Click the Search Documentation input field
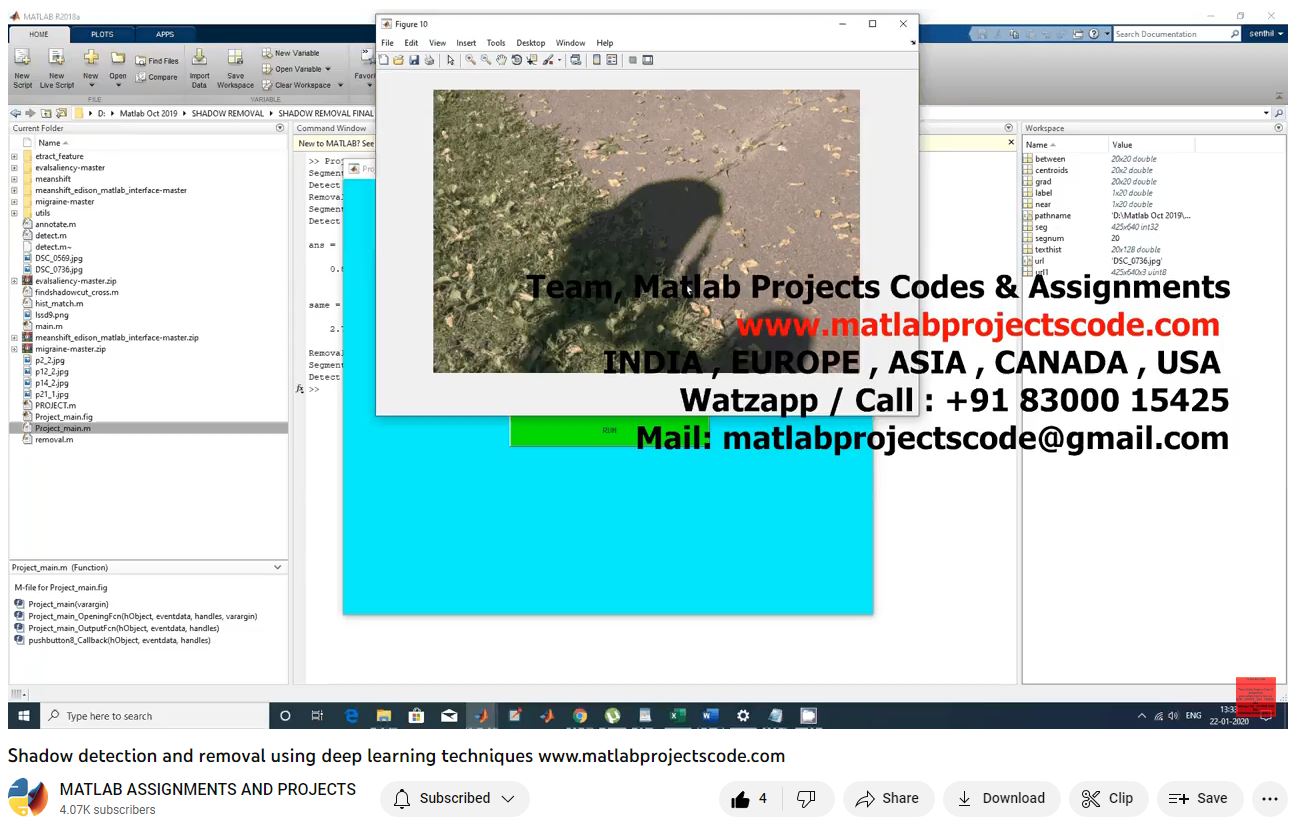 [x=1170, y=34]
